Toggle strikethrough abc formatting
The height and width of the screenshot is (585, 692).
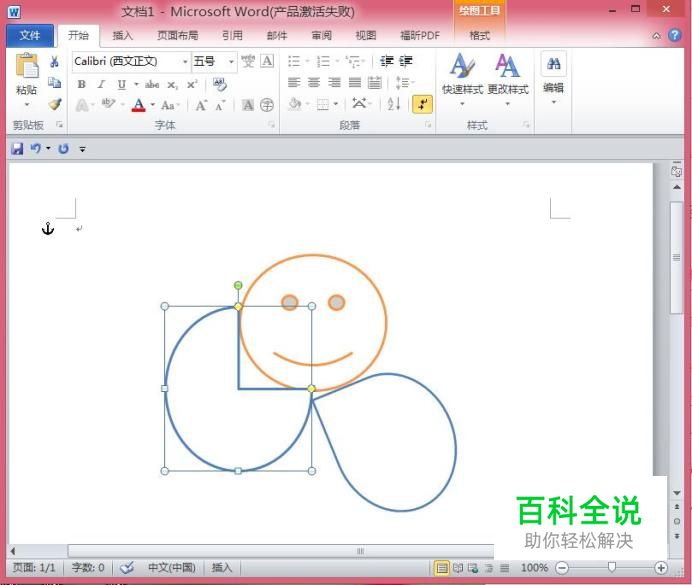(152, 84)
